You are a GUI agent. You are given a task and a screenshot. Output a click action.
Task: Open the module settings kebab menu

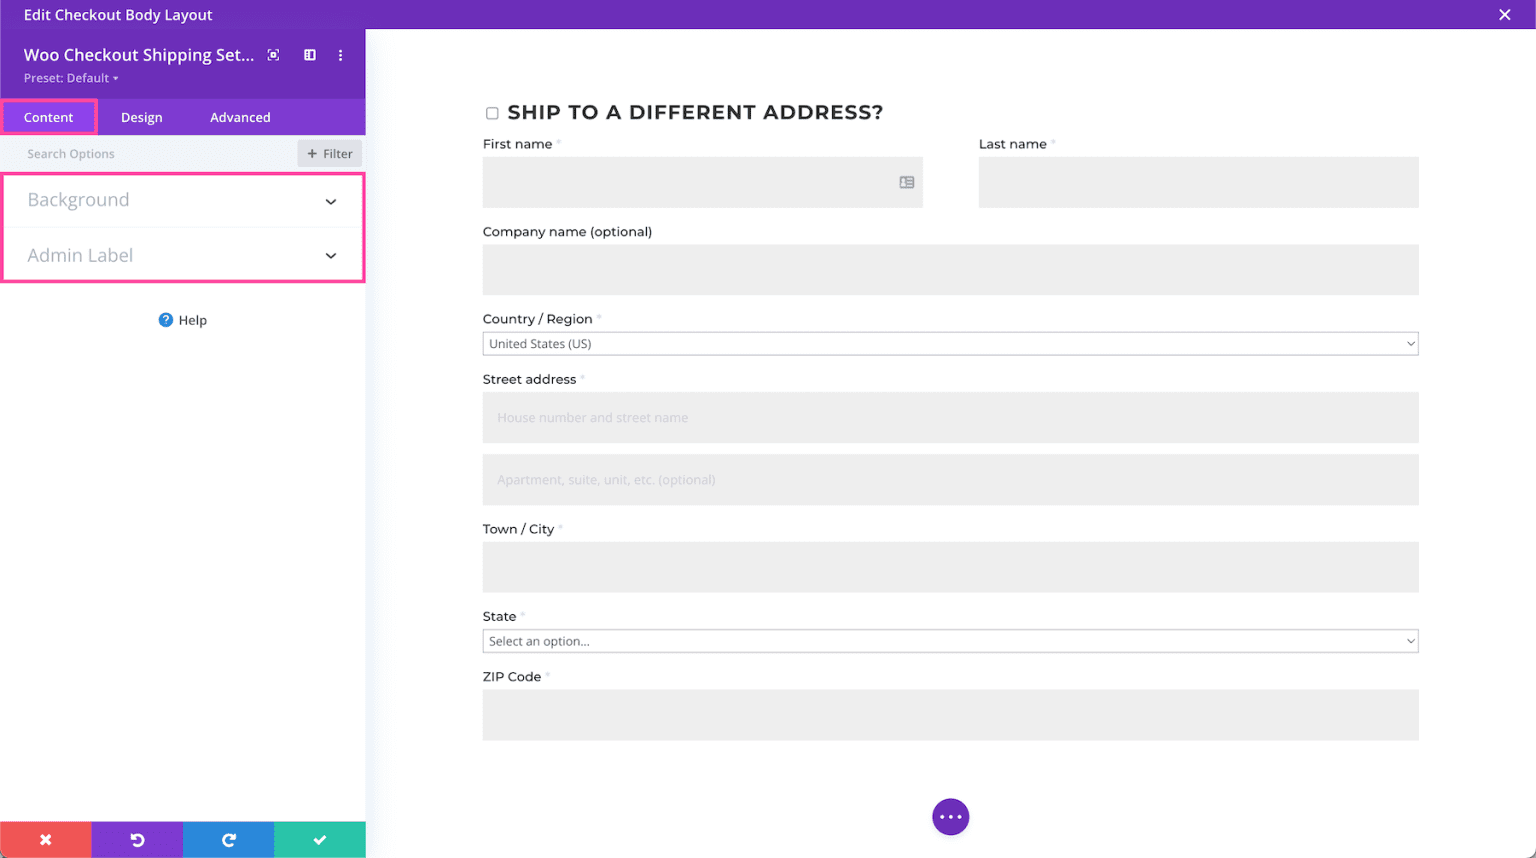click(340, 55)
